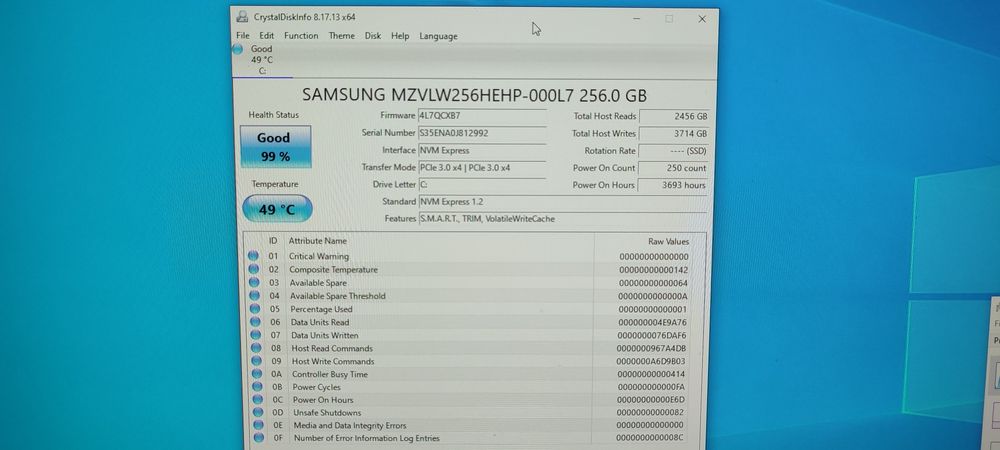1000x450 pixels.
Task: Select the Available Spare Threshold attribute name
Action: pyautogui.click(x=338, y=296)
